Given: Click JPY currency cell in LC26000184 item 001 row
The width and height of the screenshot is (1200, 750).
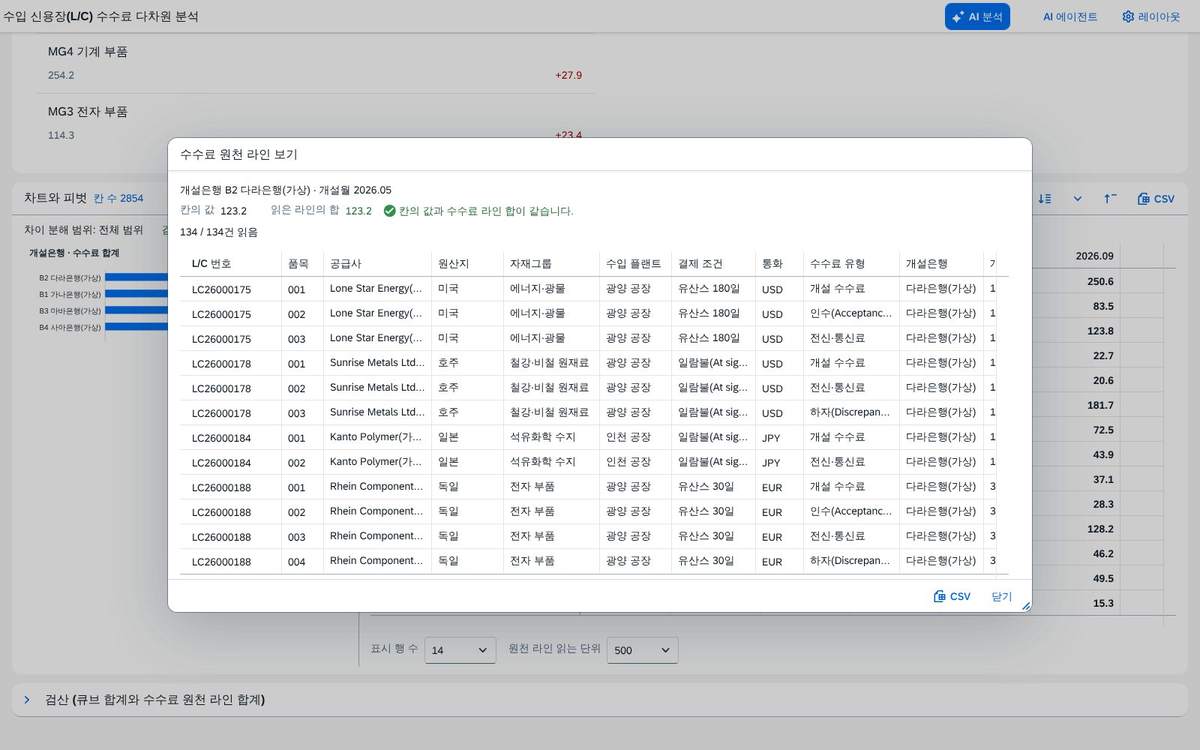Looking at the screenshot, I should (779, 437).
